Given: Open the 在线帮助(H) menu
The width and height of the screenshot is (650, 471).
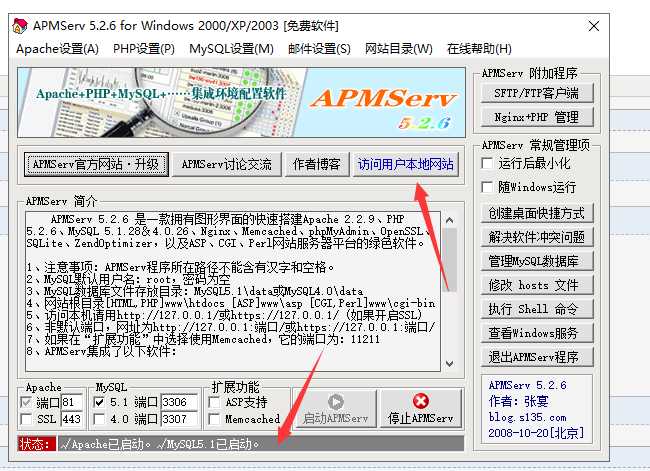Looking at the screenshot, I should [479, 49].
